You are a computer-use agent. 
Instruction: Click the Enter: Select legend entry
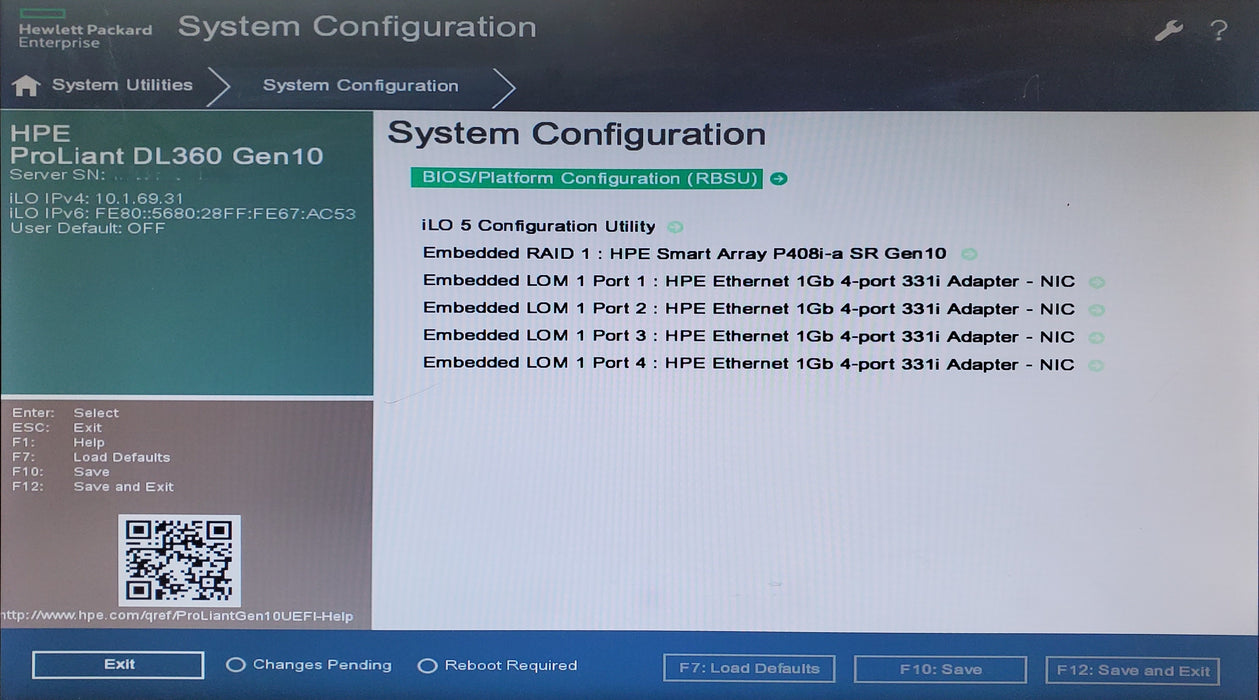coord(65,413)
